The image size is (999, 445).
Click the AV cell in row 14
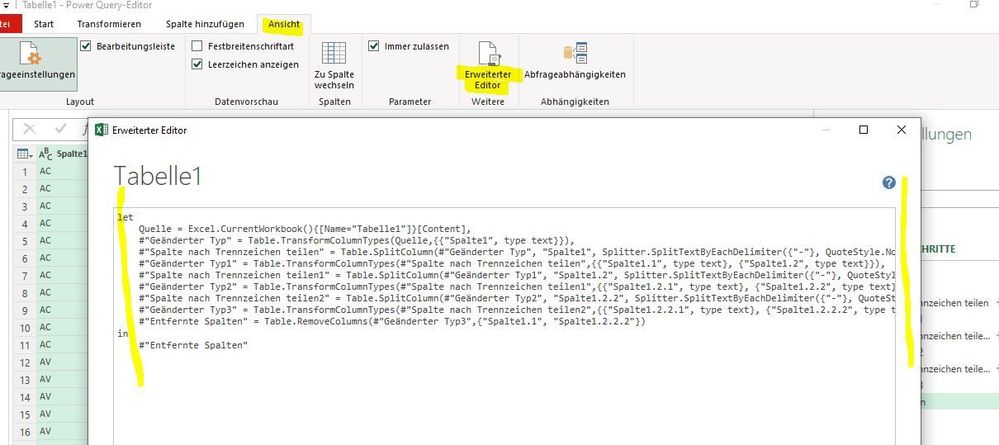62,397
